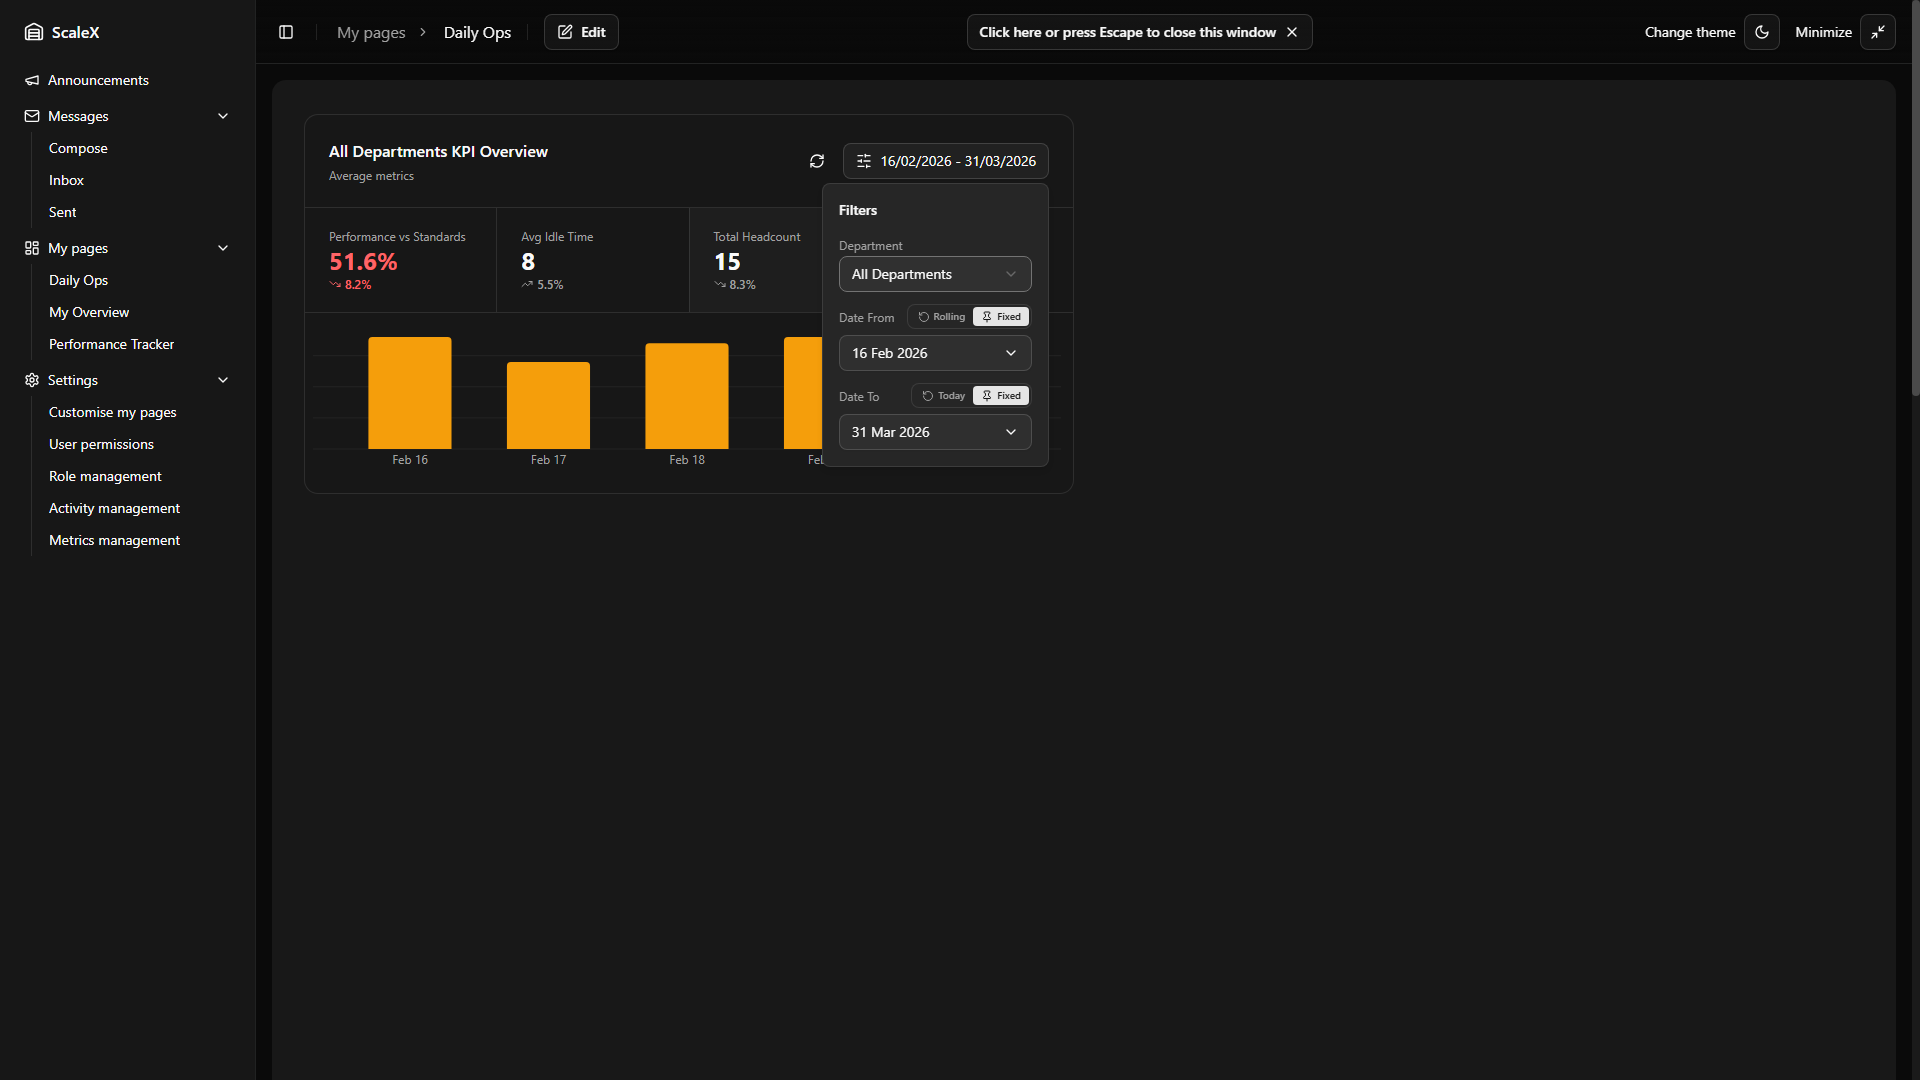Viewport: 1920px width, 1080px height.
Task: Click the Edit button
Action: point(581,32)
